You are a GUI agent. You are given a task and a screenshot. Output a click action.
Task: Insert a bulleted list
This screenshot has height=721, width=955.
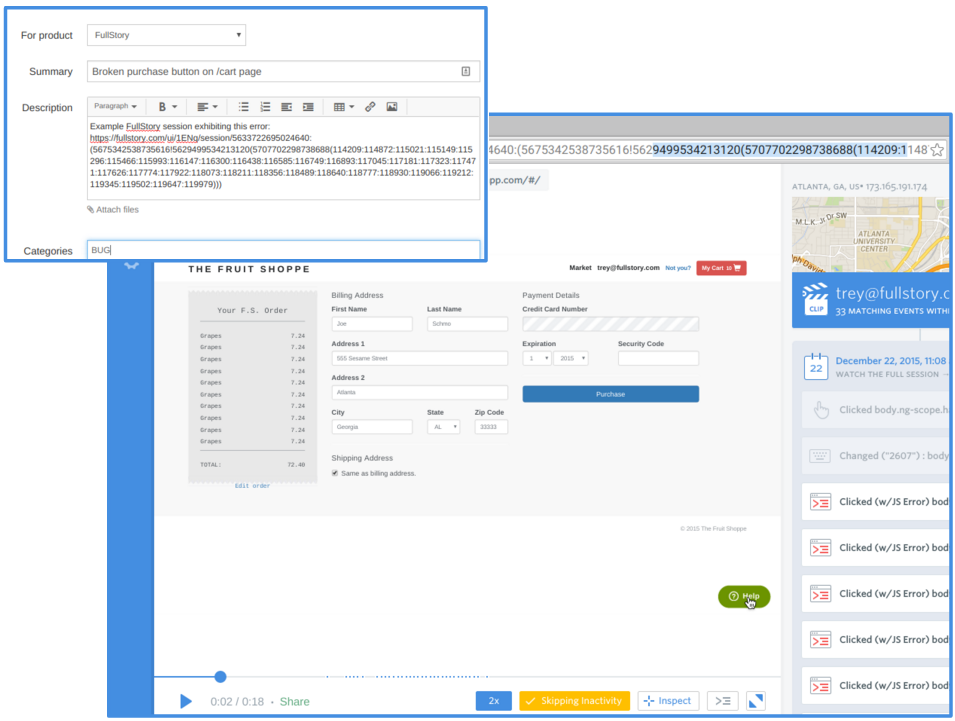[x=244, y=107]
